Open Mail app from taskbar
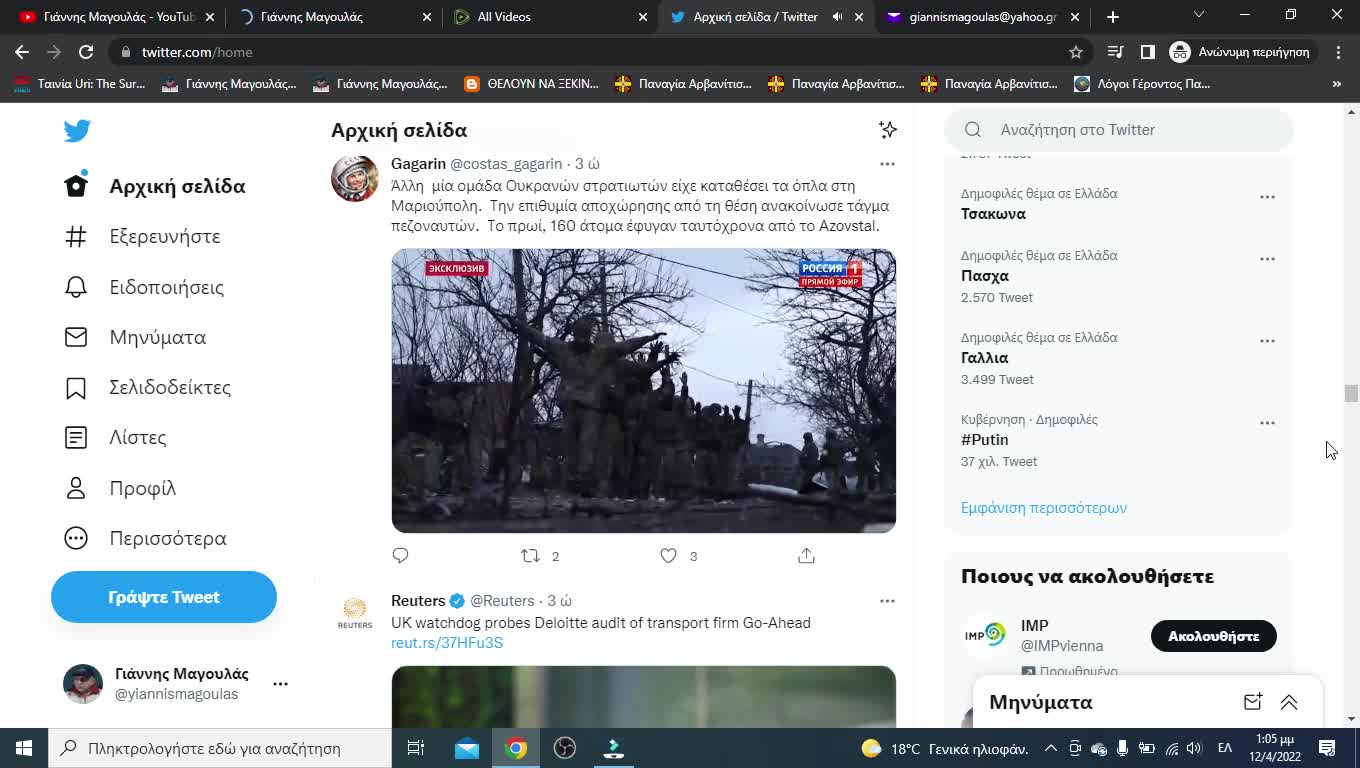The image size is (1360, 768). (x=467, y=748)
